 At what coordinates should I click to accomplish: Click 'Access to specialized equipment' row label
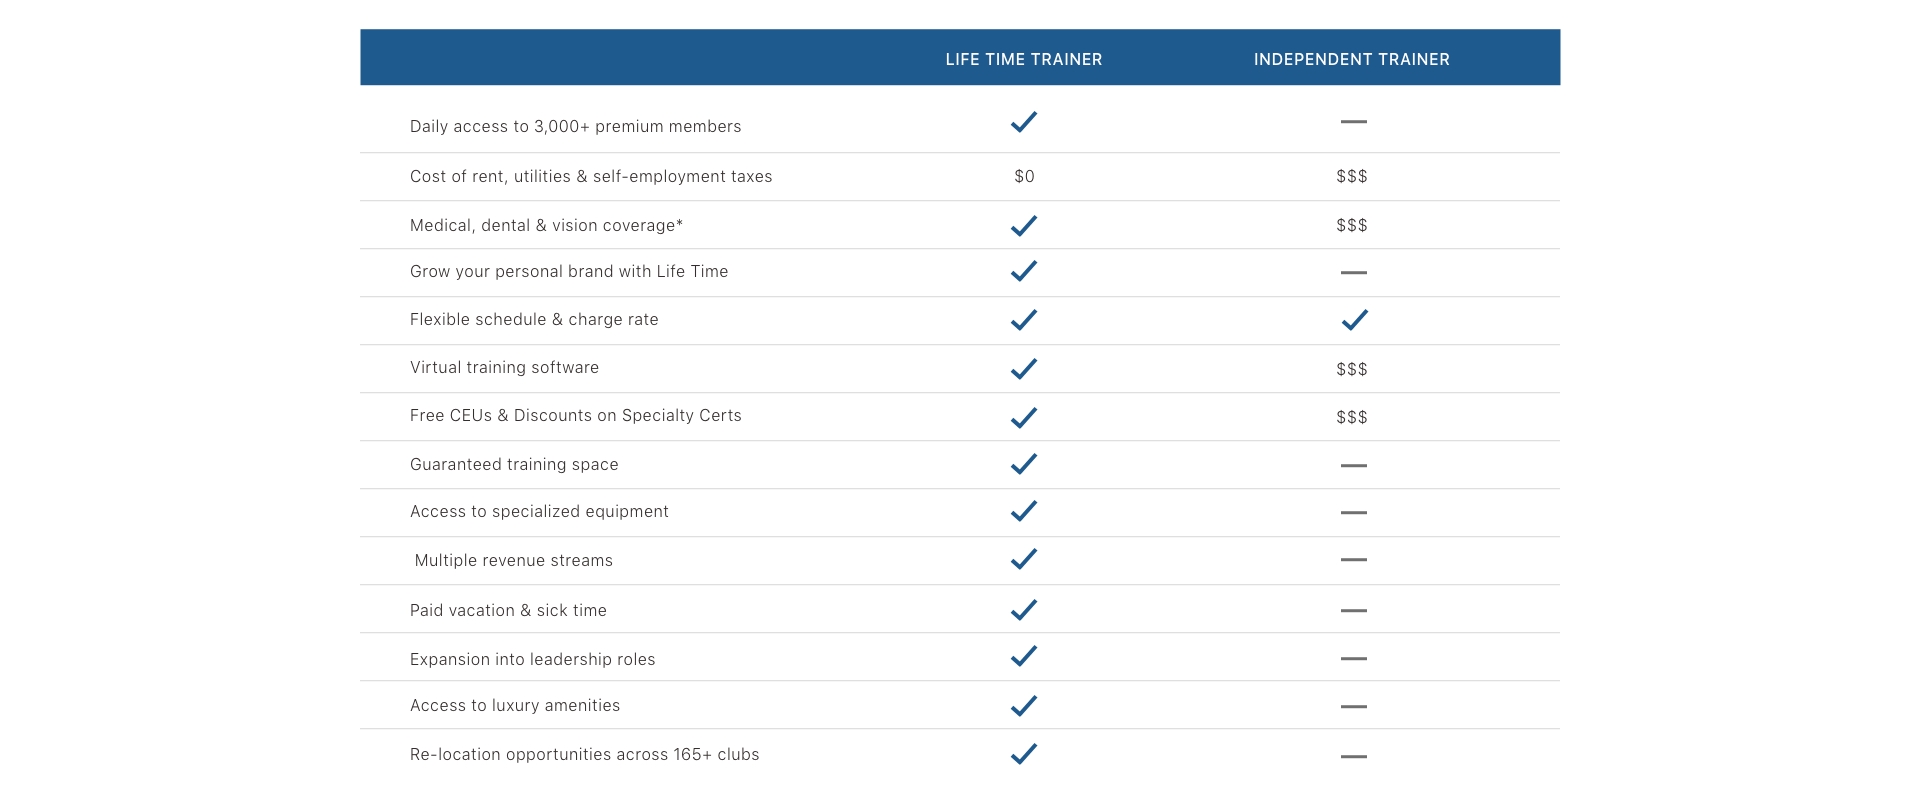(x=539, y=512)
